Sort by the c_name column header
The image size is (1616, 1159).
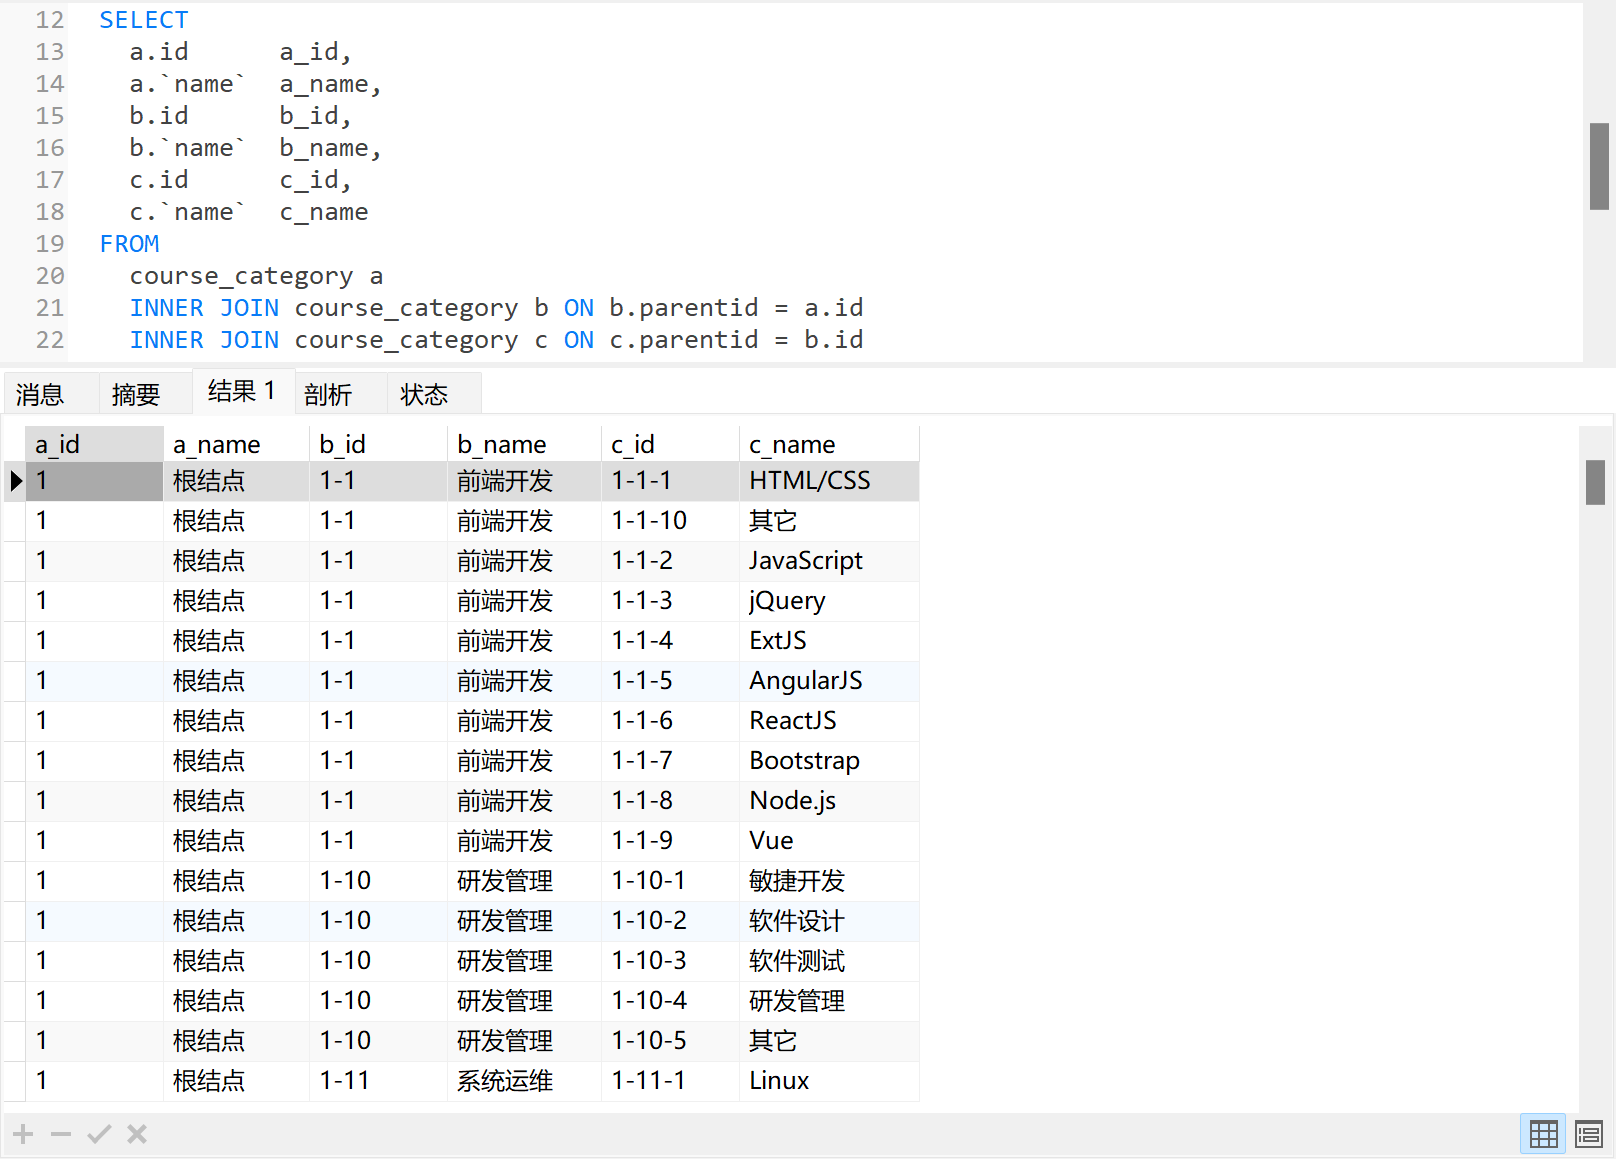(829, 444)
